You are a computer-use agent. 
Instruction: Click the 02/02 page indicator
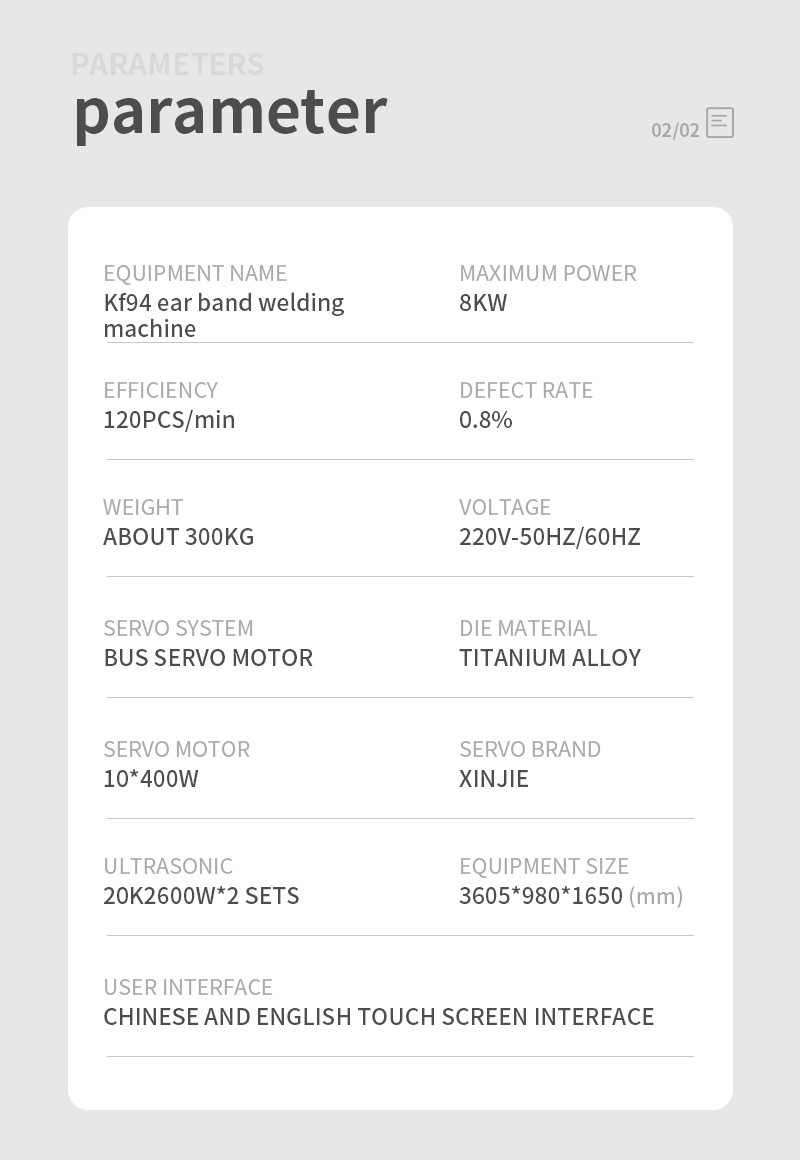[675, 130]
